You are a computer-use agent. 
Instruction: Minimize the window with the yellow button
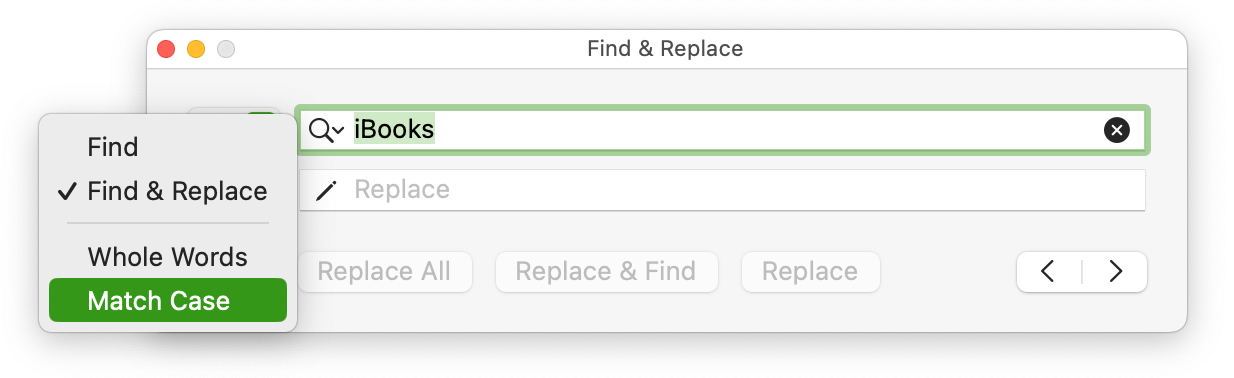click(x=196, y=48)
